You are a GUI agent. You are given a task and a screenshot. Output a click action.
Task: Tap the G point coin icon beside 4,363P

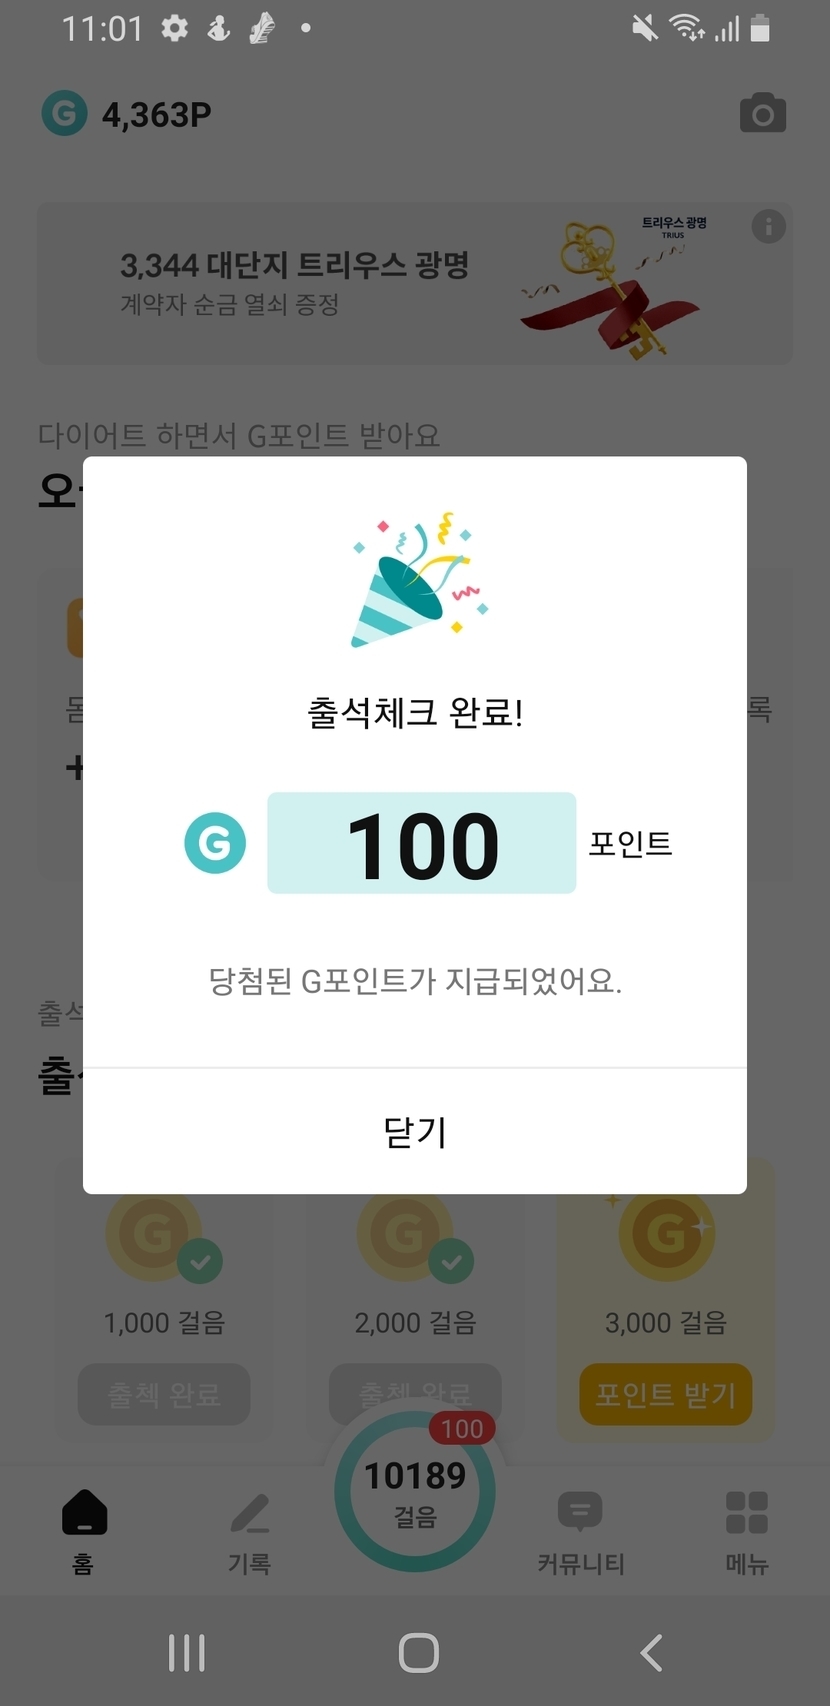64,114
